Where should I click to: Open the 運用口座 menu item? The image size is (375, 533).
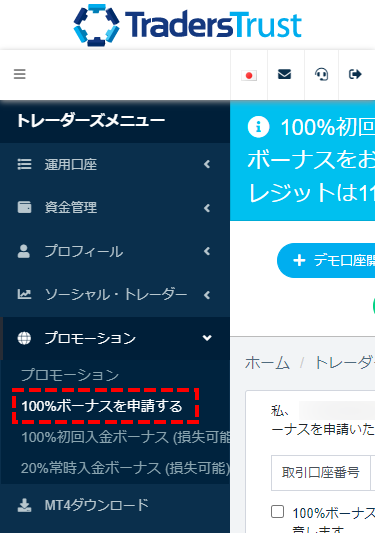pyautogui.click(x=115, y=165)
